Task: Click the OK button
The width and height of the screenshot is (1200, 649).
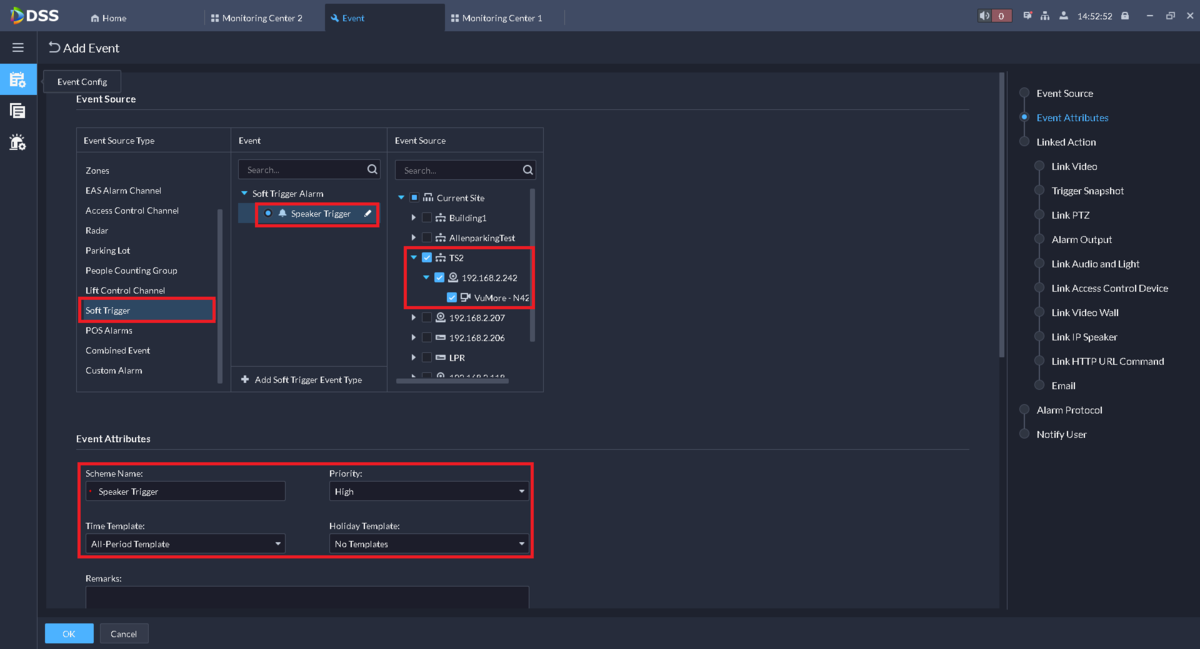Action: [x=69, y=634]
